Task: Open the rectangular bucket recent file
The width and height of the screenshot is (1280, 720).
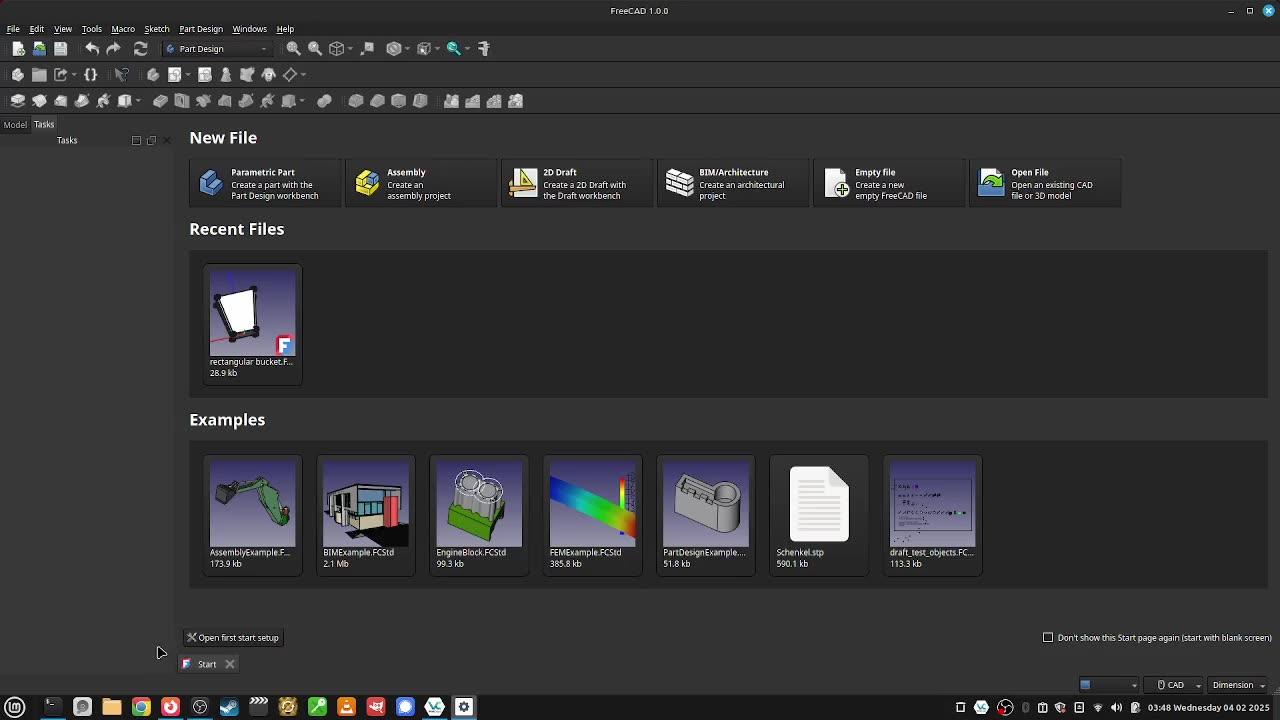Action: click(252, 324)
